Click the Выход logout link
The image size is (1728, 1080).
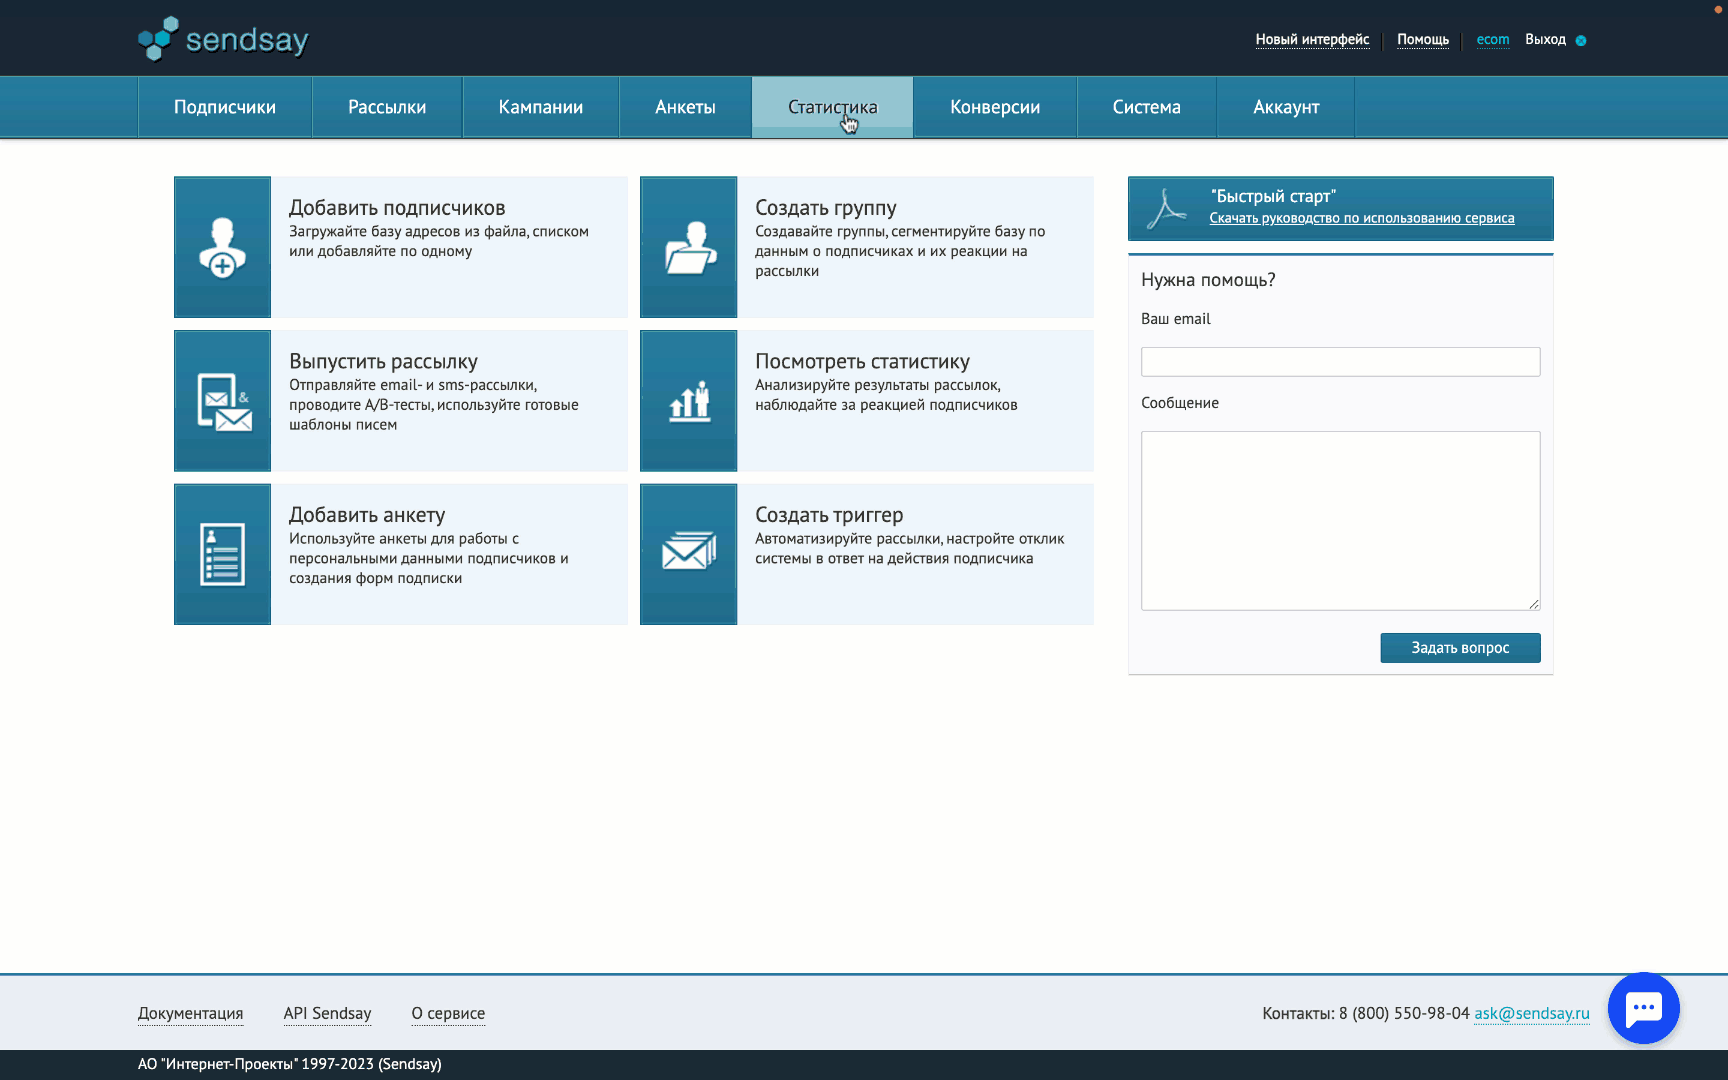click(x=1545, y=40)
